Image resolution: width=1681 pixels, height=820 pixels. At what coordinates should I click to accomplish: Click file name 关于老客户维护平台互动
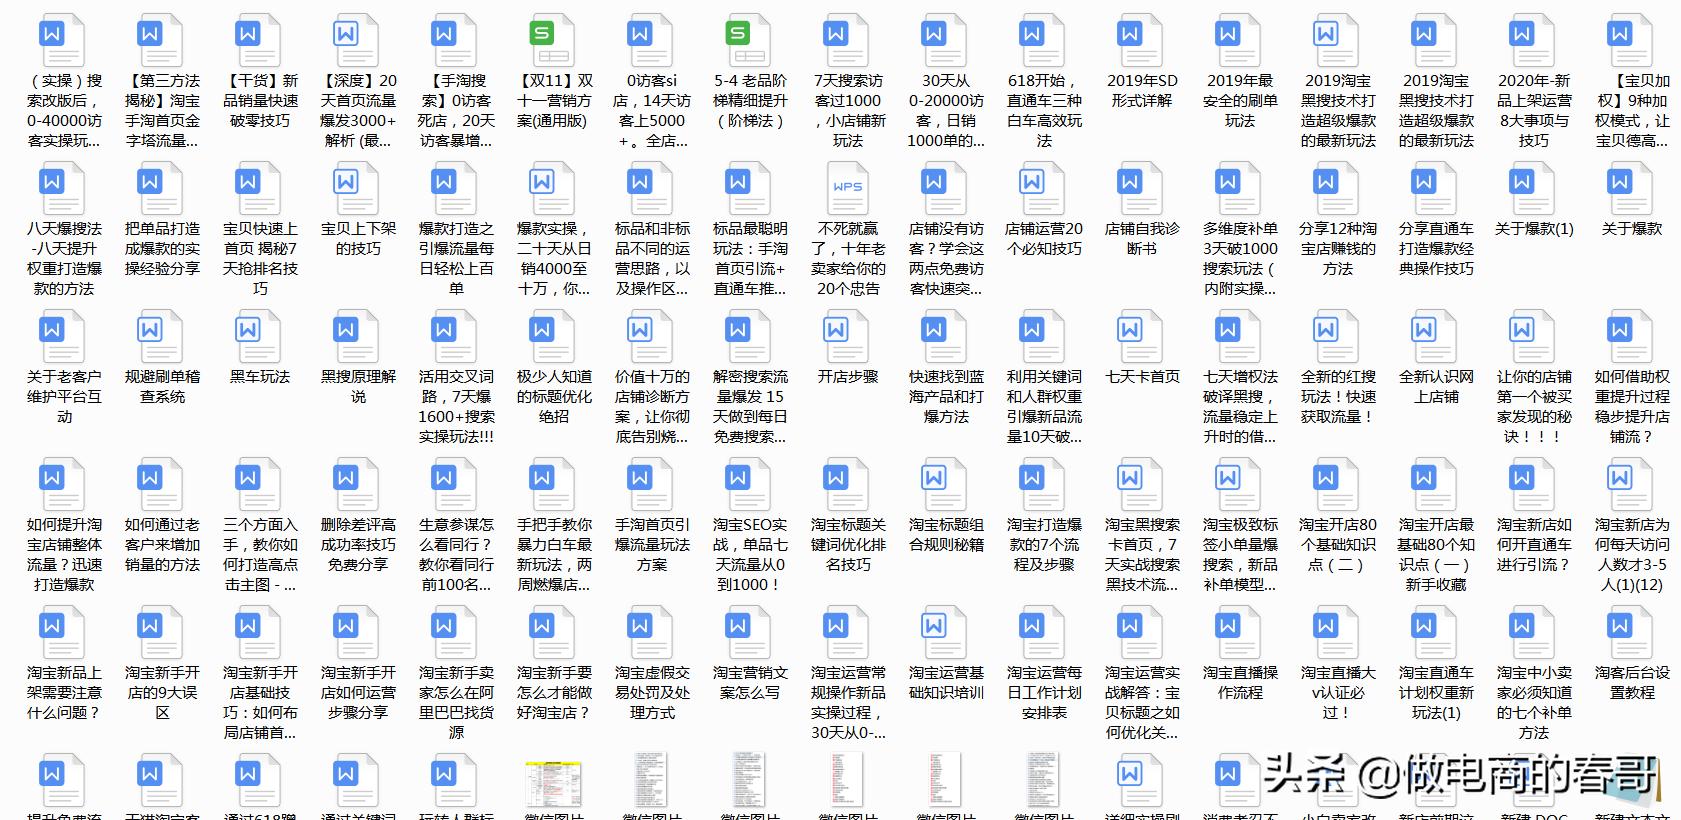pyautogui.click(x=64, y=397)
